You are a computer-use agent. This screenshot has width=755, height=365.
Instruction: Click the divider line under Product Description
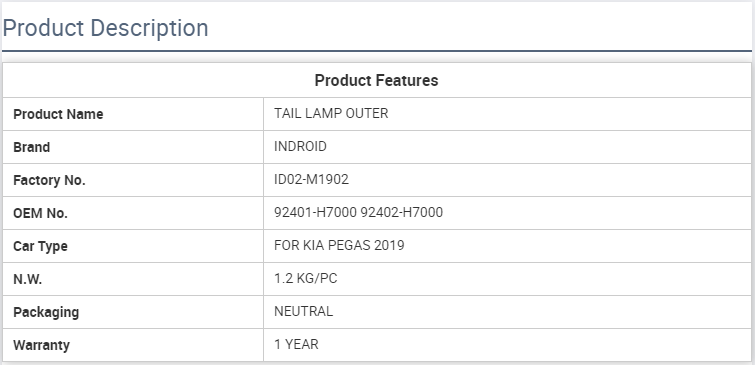coord(377,51)
